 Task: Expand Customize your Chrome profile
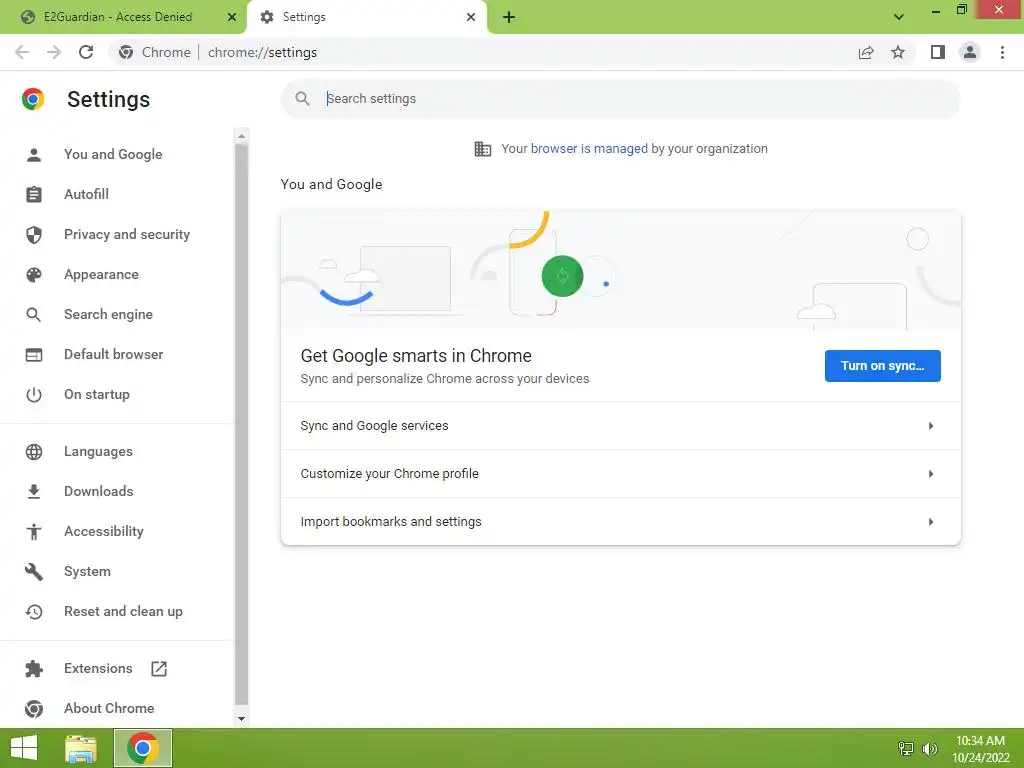click(620, 473)
